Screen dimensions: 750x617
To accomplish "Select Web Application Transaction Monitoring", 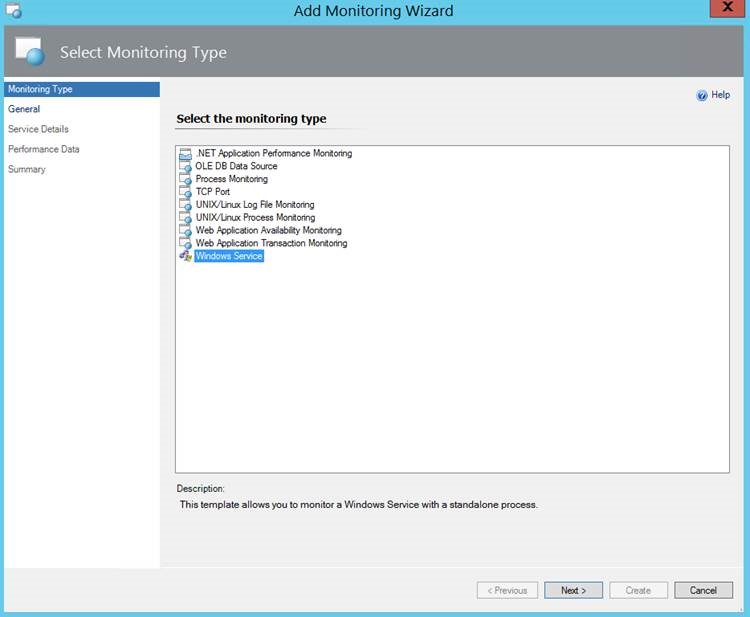I will tap(271, 243).
